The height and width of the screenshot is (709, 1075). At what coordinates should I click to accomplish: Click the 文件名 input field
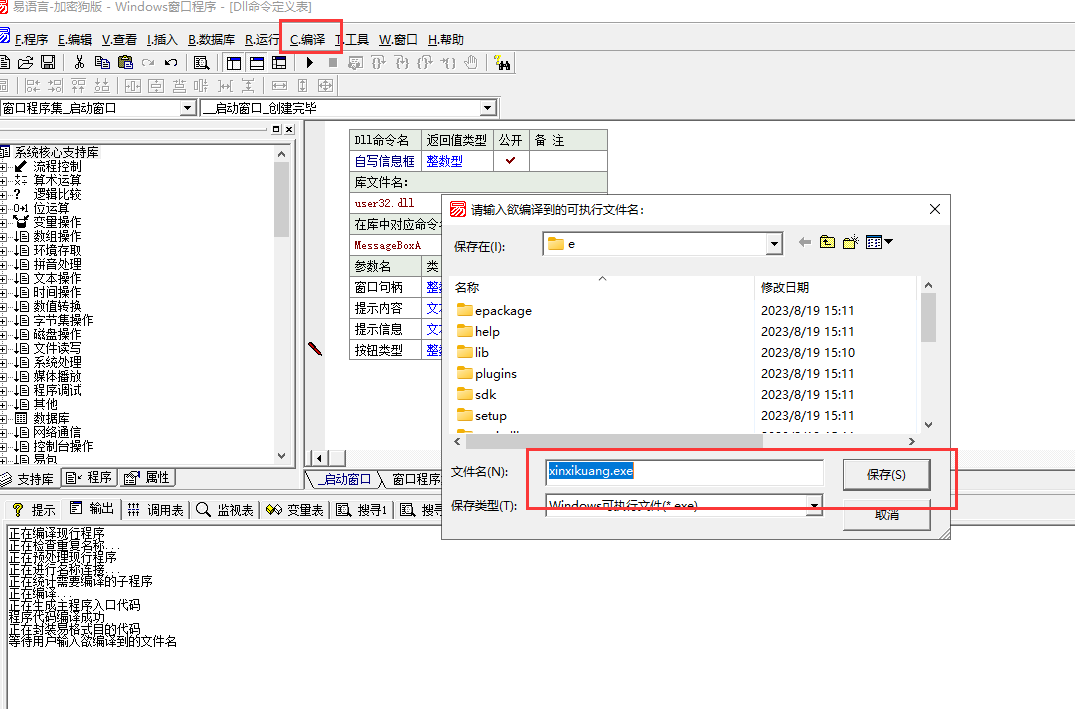pos(684,472)
